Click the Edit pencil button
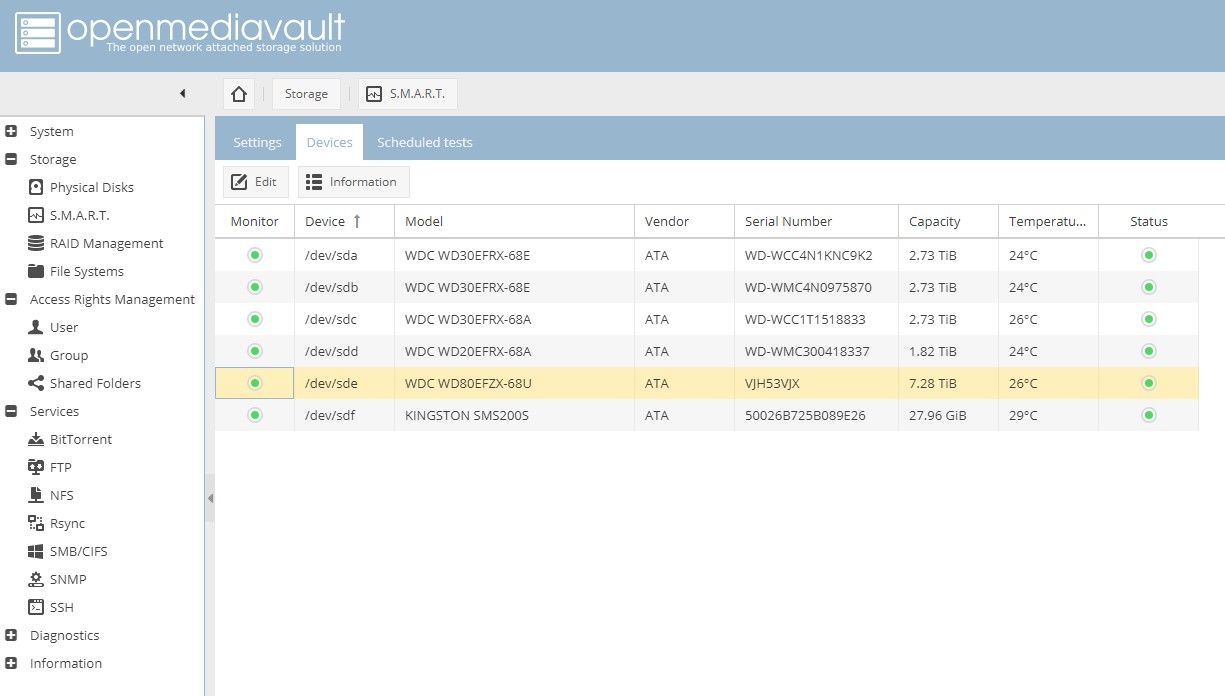 [255, 182]
